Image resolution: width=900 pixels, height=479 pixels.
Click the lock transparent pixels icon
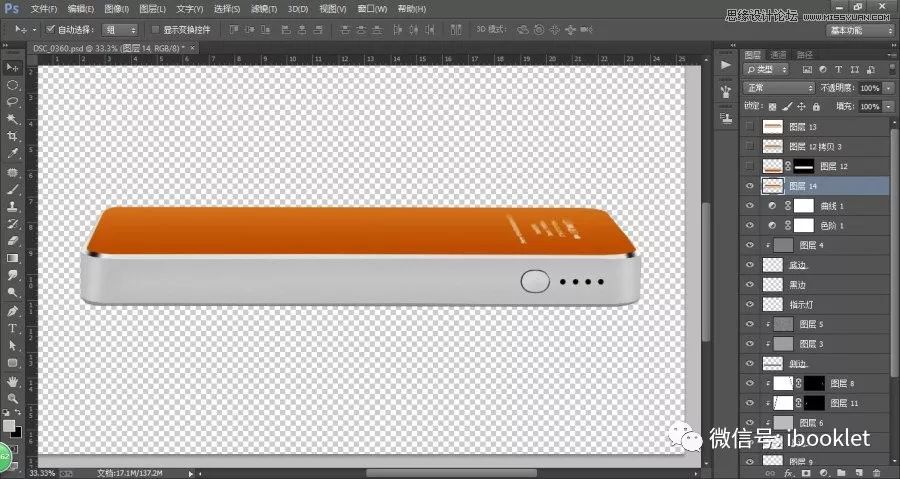click(773, 107)
